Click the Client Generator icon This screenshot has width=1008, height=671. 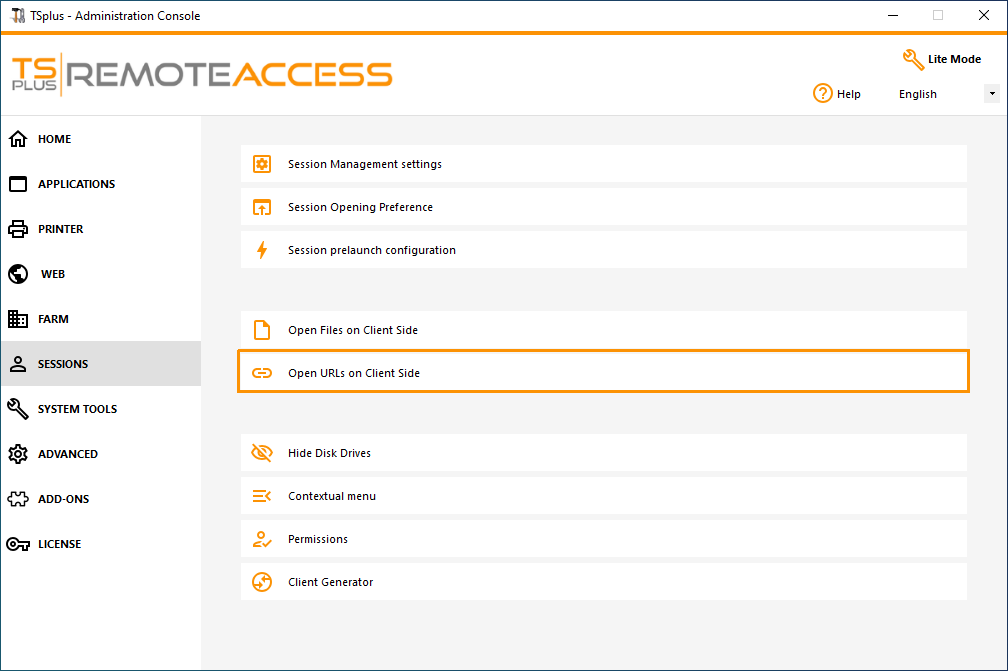261,581
